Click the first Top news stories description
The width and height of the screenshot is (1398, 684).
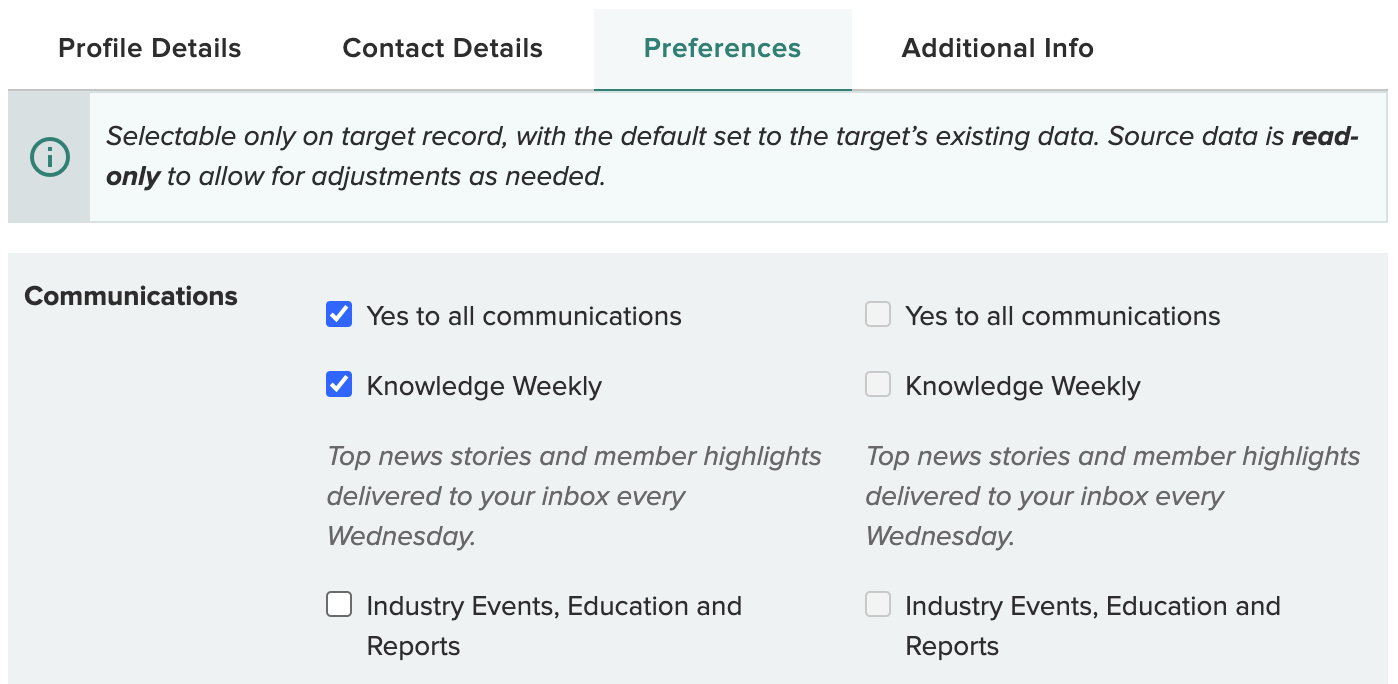pos(574,496)
